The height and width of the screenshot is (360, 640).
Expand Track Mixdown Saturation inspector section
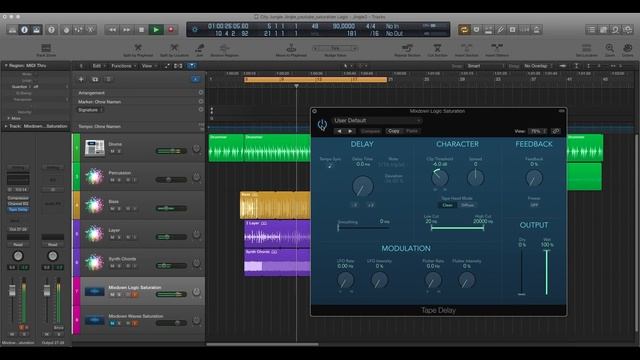[6, 127]
